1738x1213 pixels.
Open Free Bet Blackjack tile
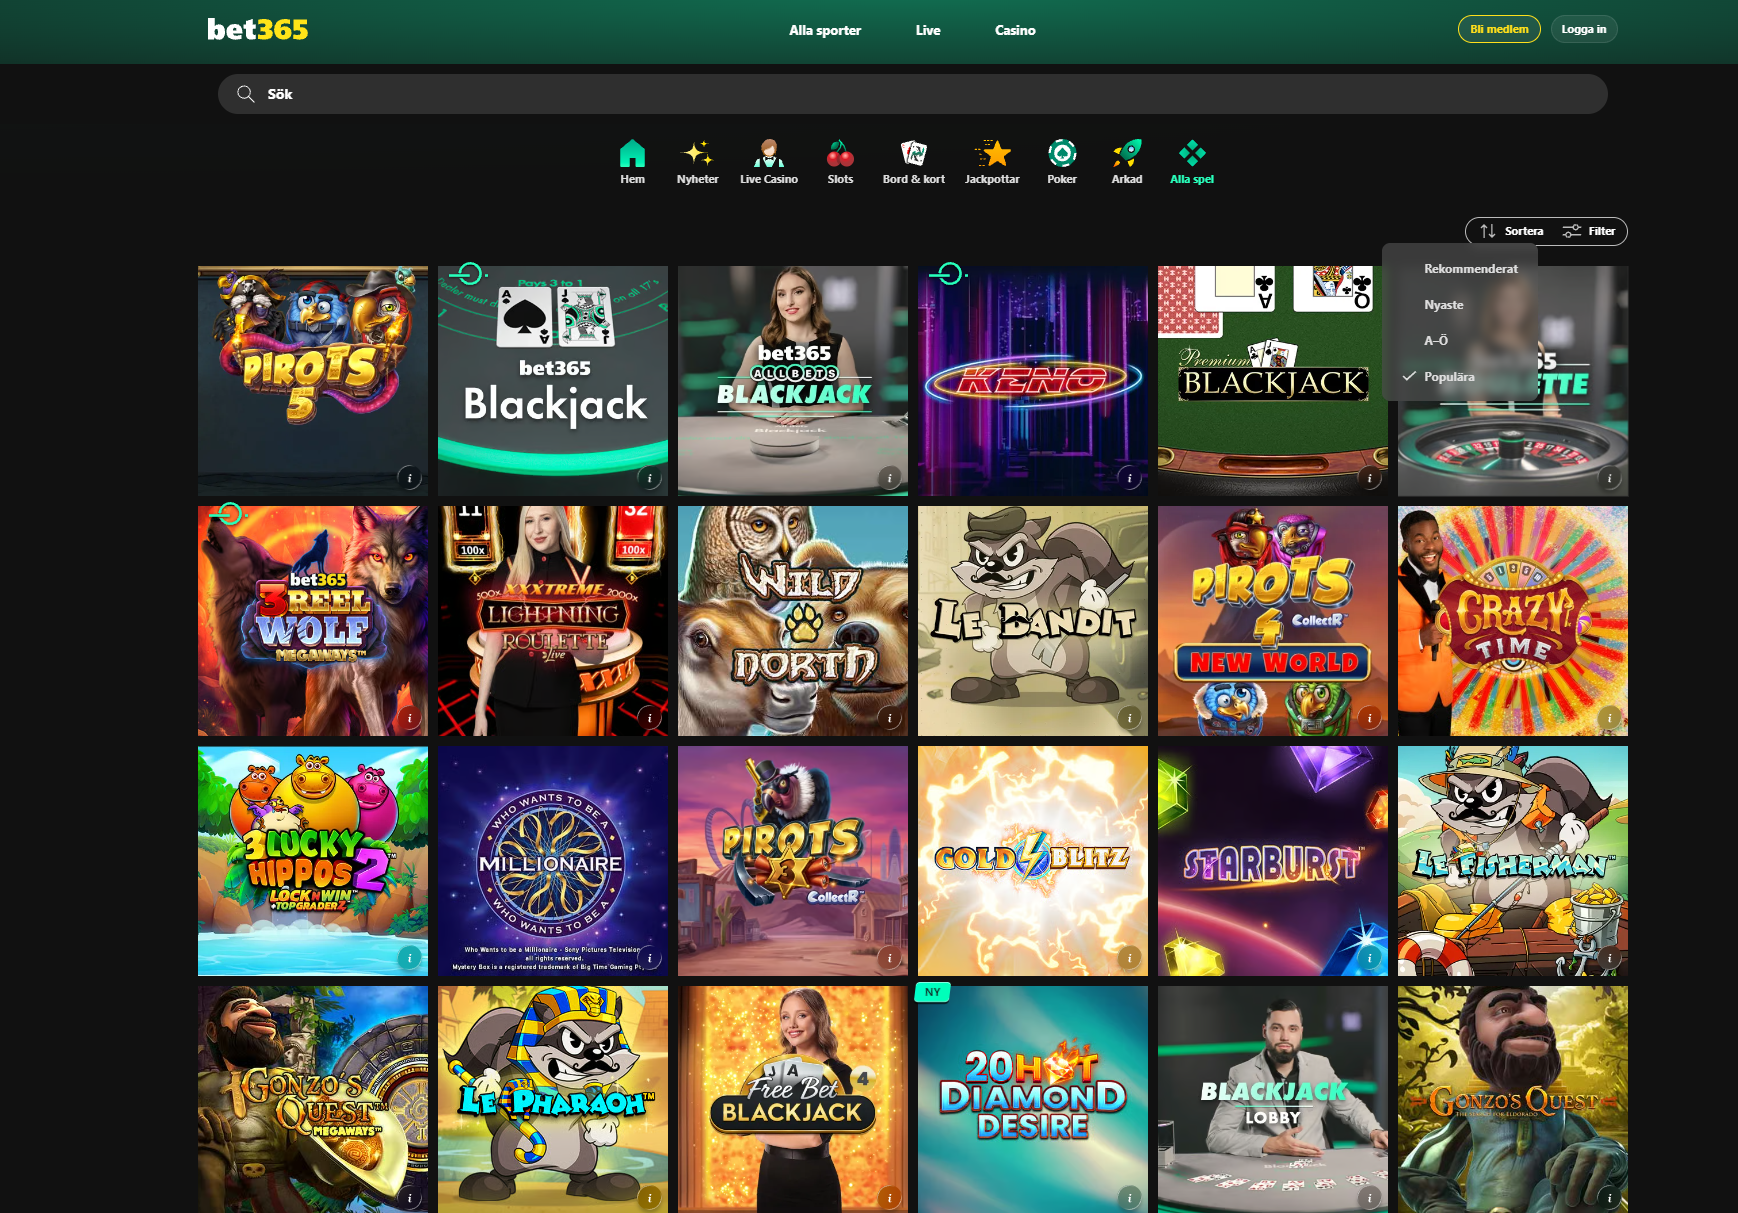(x=793, y=1099)
